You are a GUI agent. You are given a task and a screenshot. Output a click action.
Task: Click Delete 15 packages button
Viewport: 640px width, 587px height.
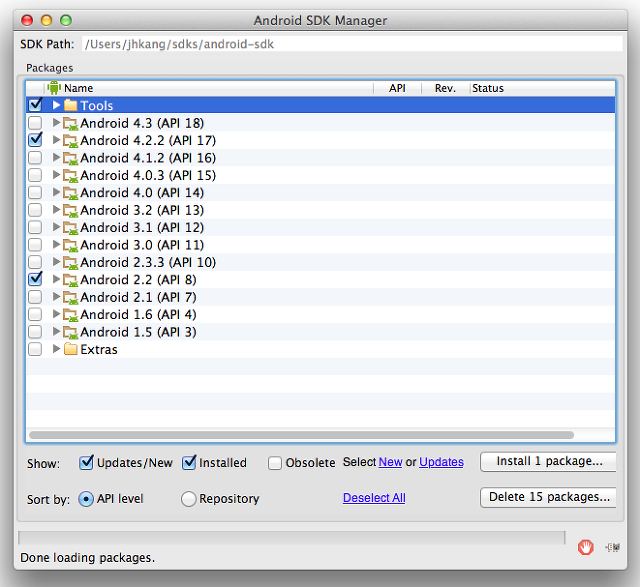click(549, 497)
